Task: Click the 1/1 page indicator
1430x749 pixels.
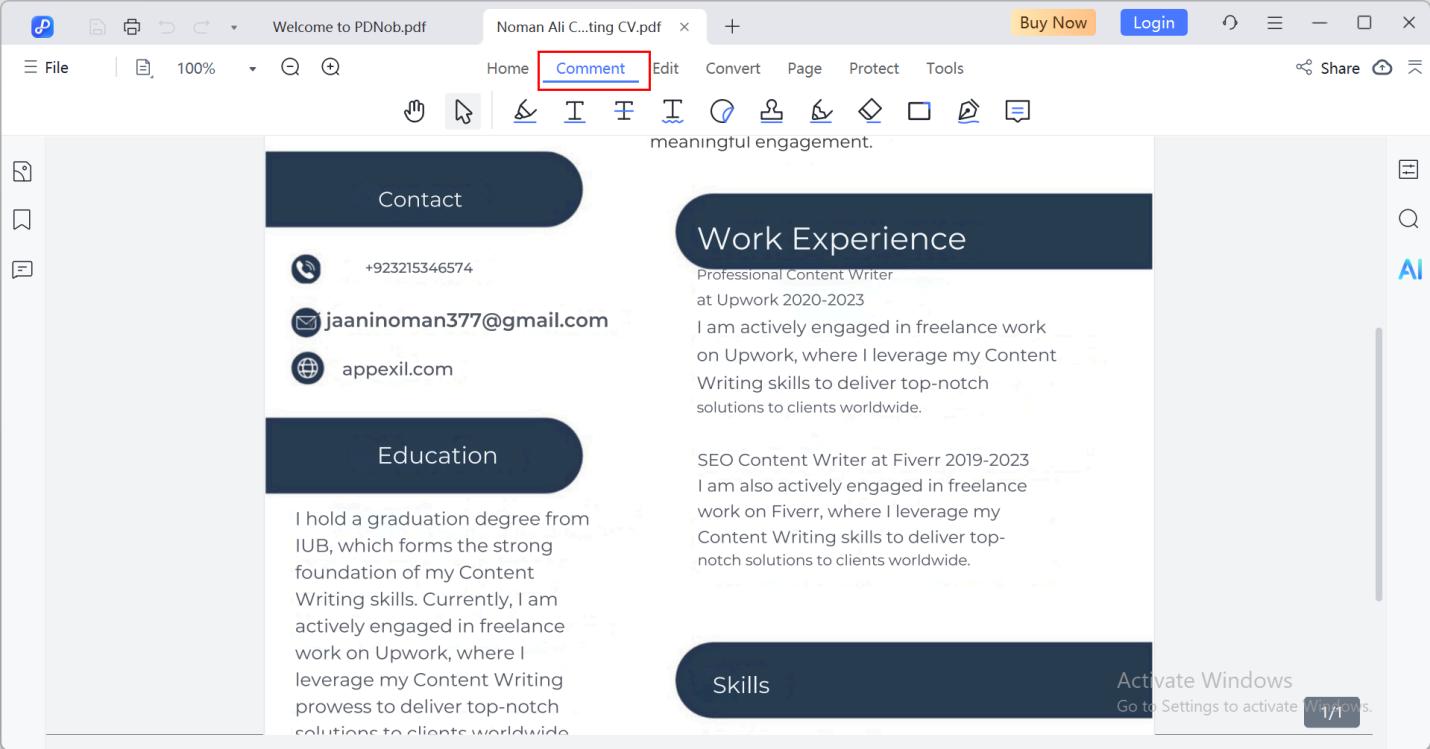Action: (1332, 712)
